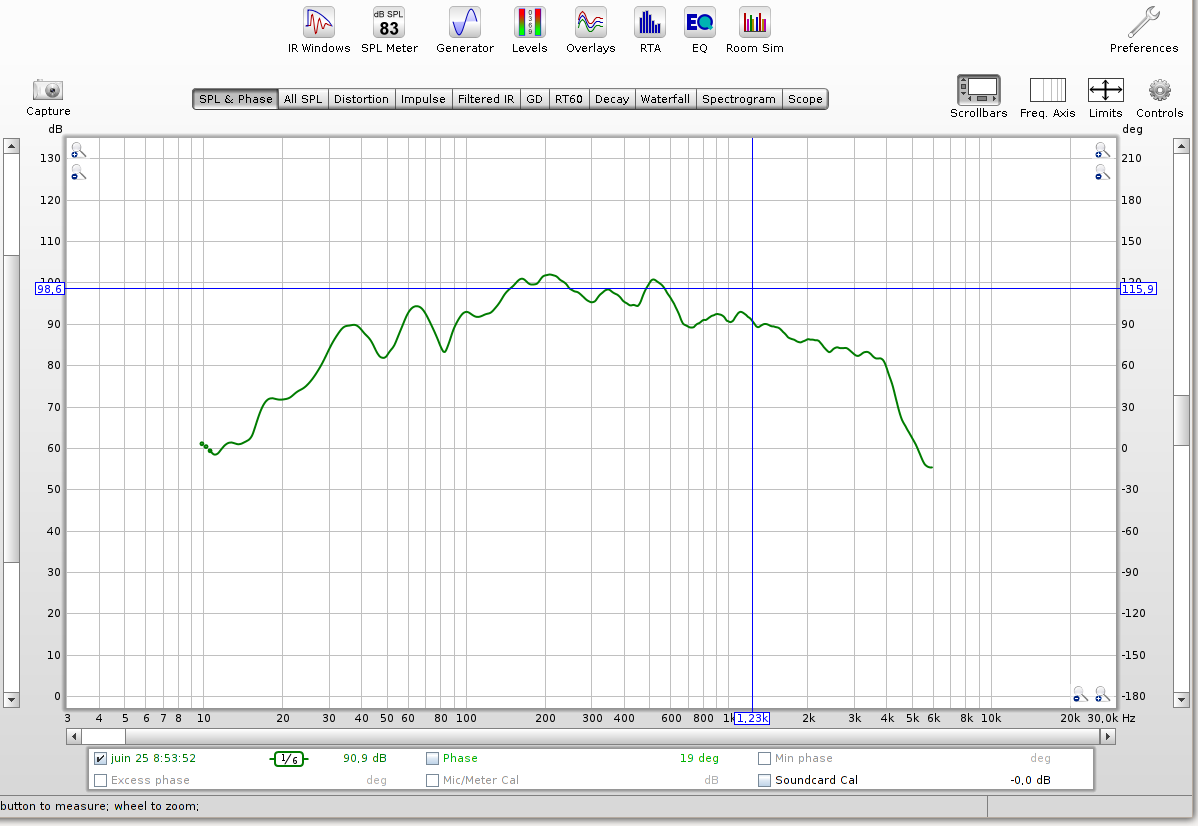The height and width of the screenshot is (826, 1198).
Task: Click the frequency scrollbar right arrow
Action: [x=1108, y=737]
